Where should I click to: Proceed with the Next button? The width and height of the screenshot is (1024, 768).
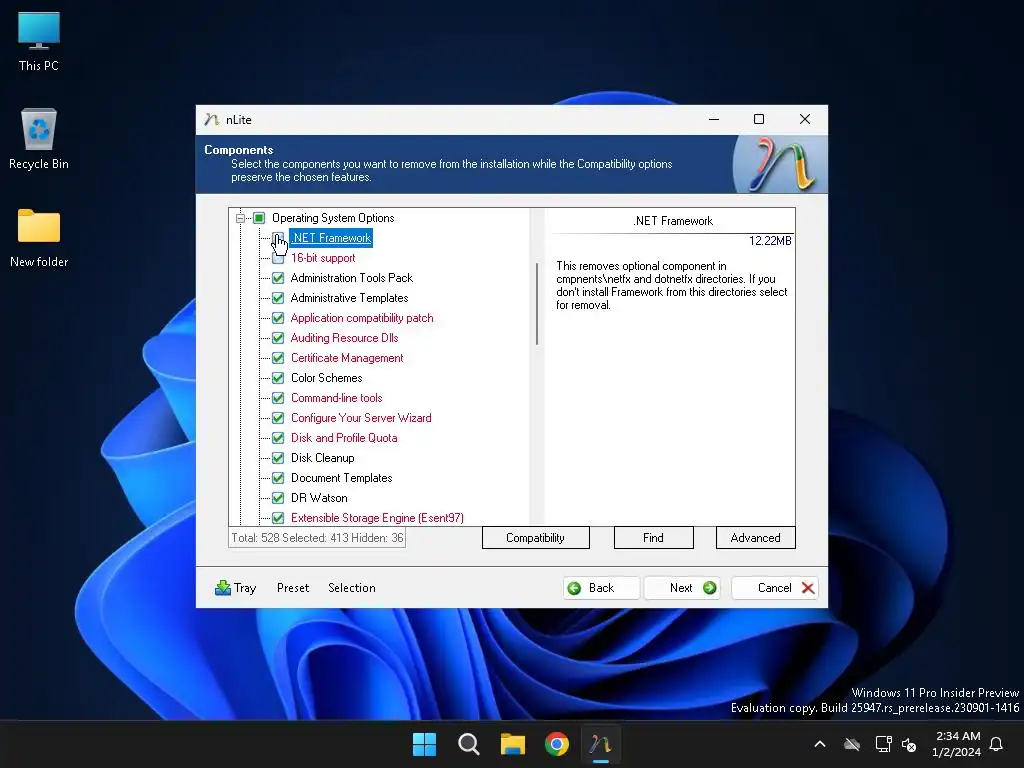click(x=682, y=588)
